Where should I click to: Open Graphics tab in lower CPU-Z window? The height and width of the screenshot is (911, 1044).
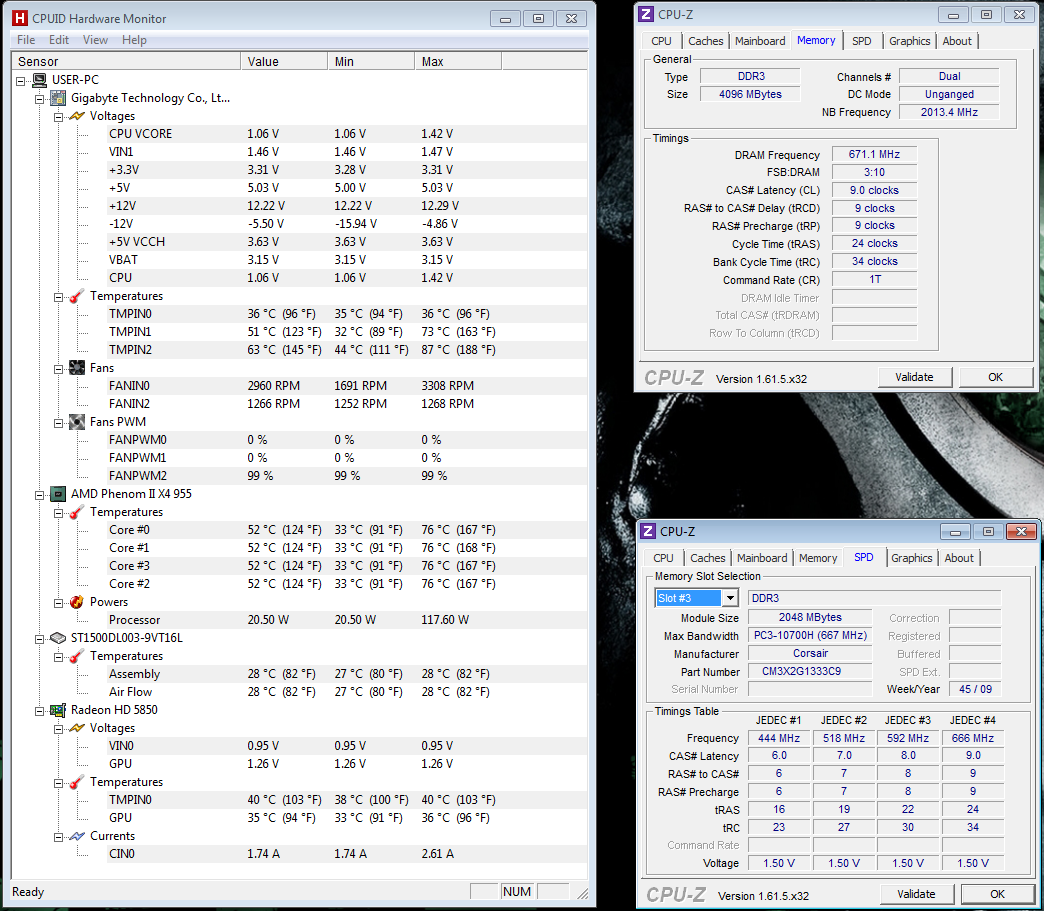[912, 558]
